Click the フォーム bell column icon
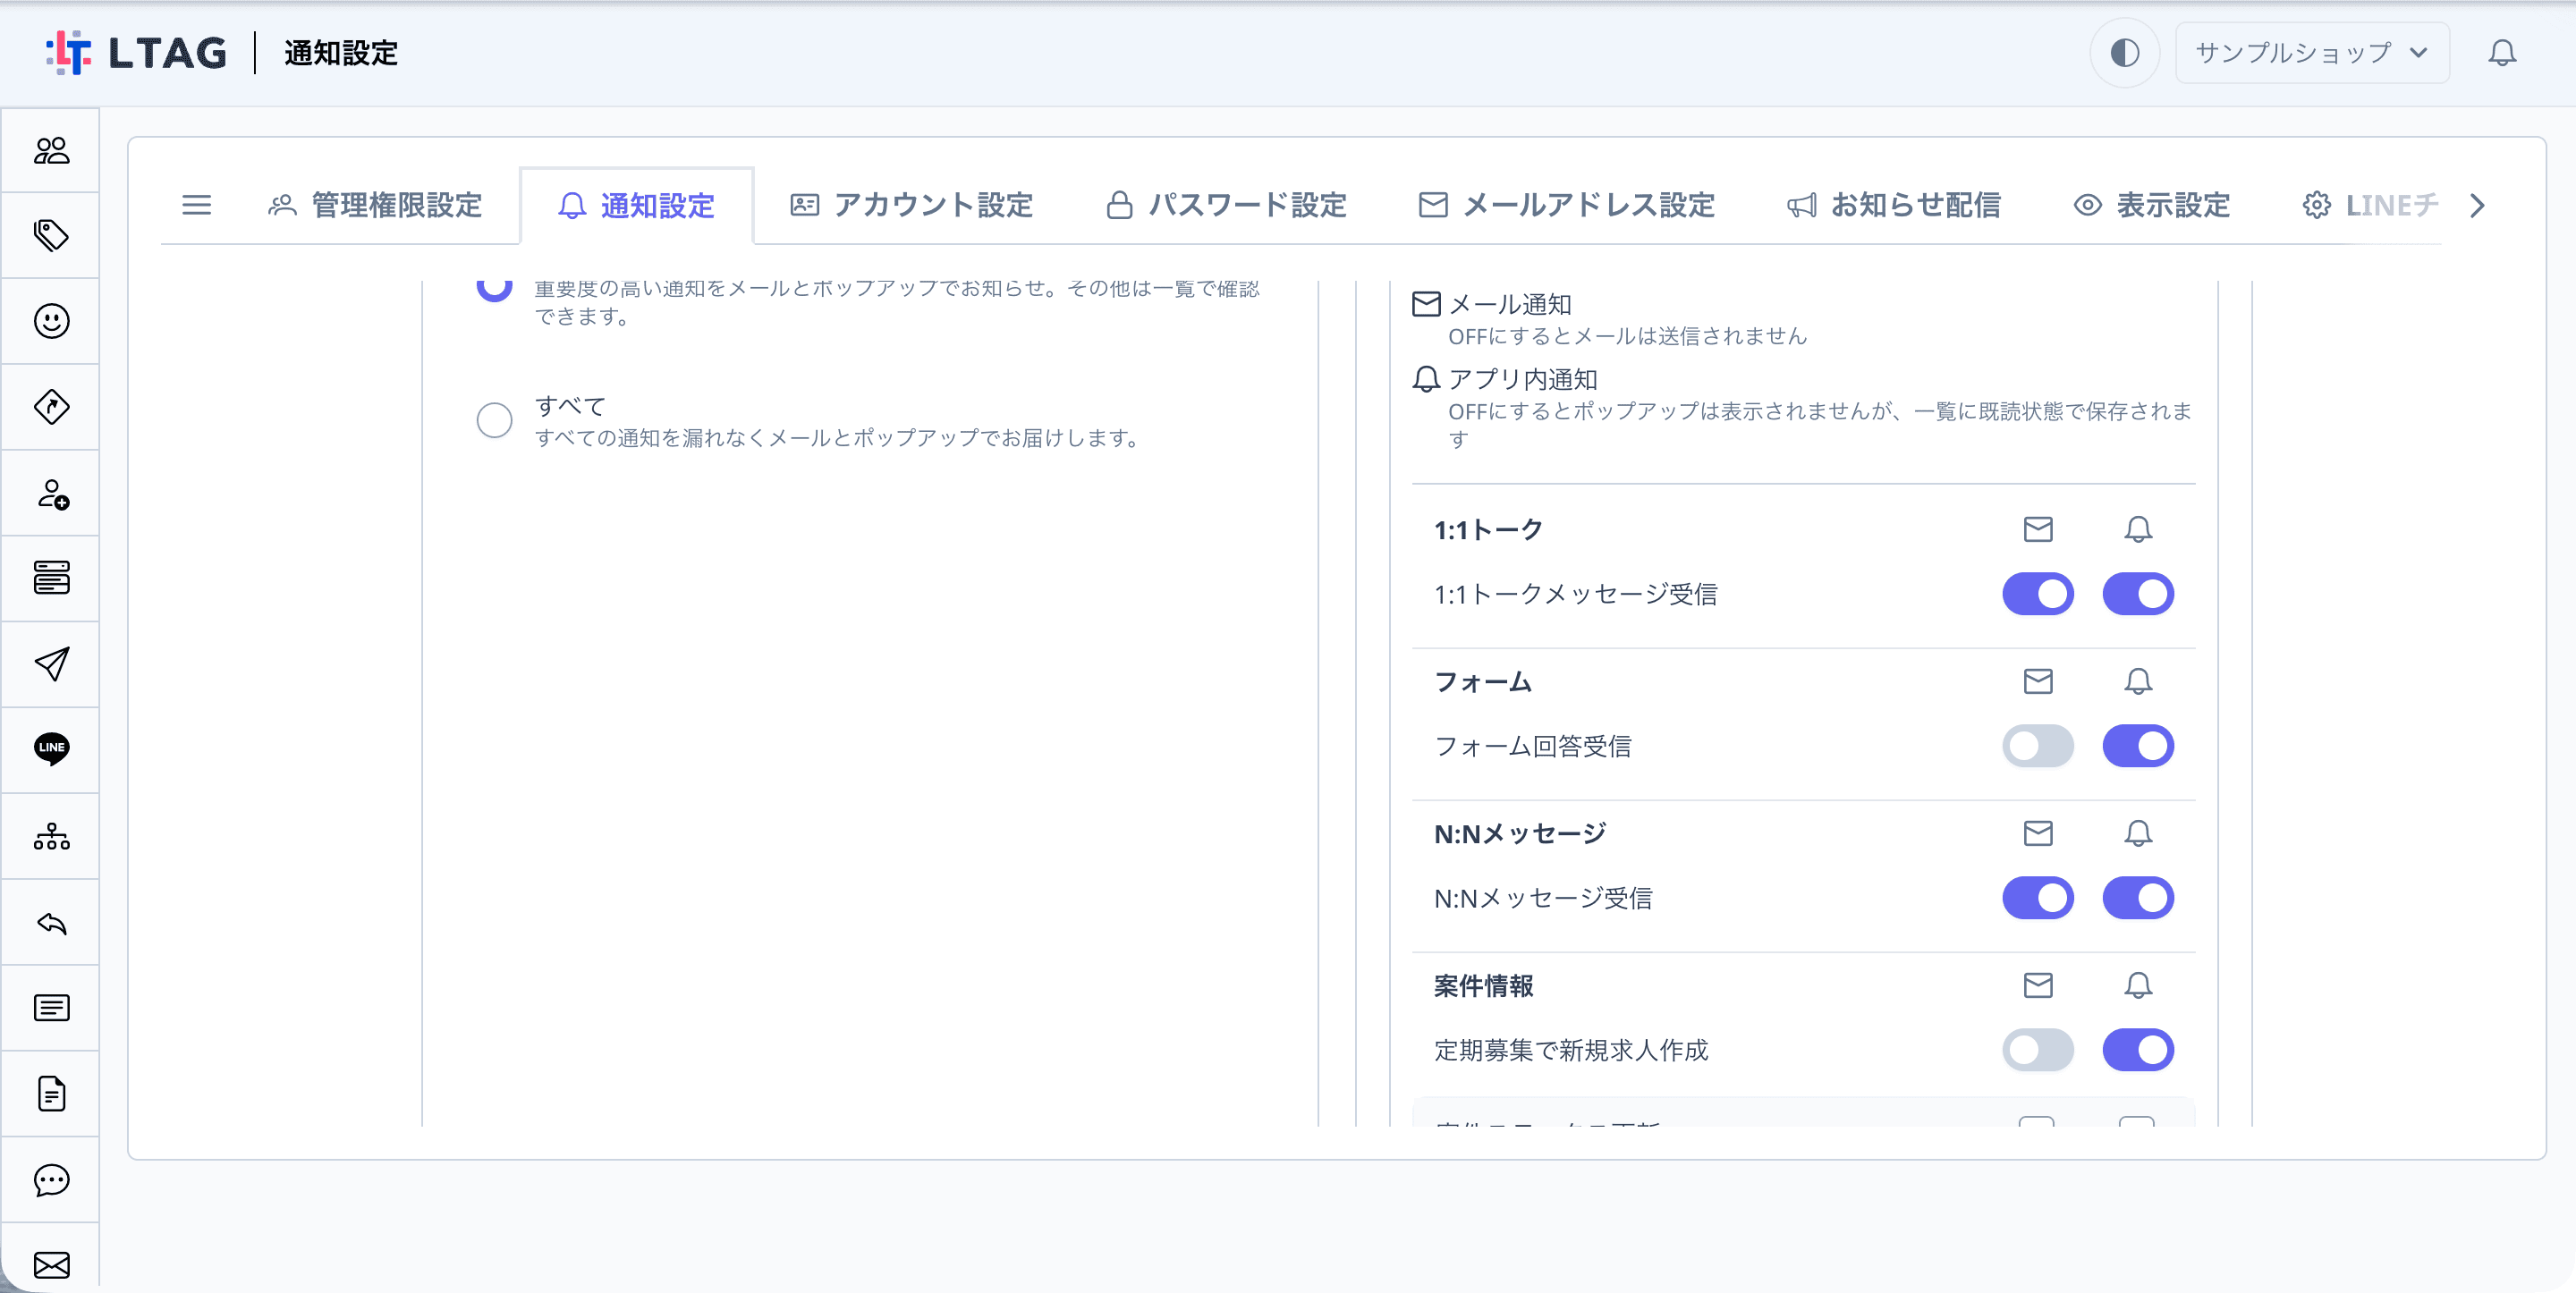Image resolution: width=2576 pixels, height=1293 pixels. click(2138, 681)
